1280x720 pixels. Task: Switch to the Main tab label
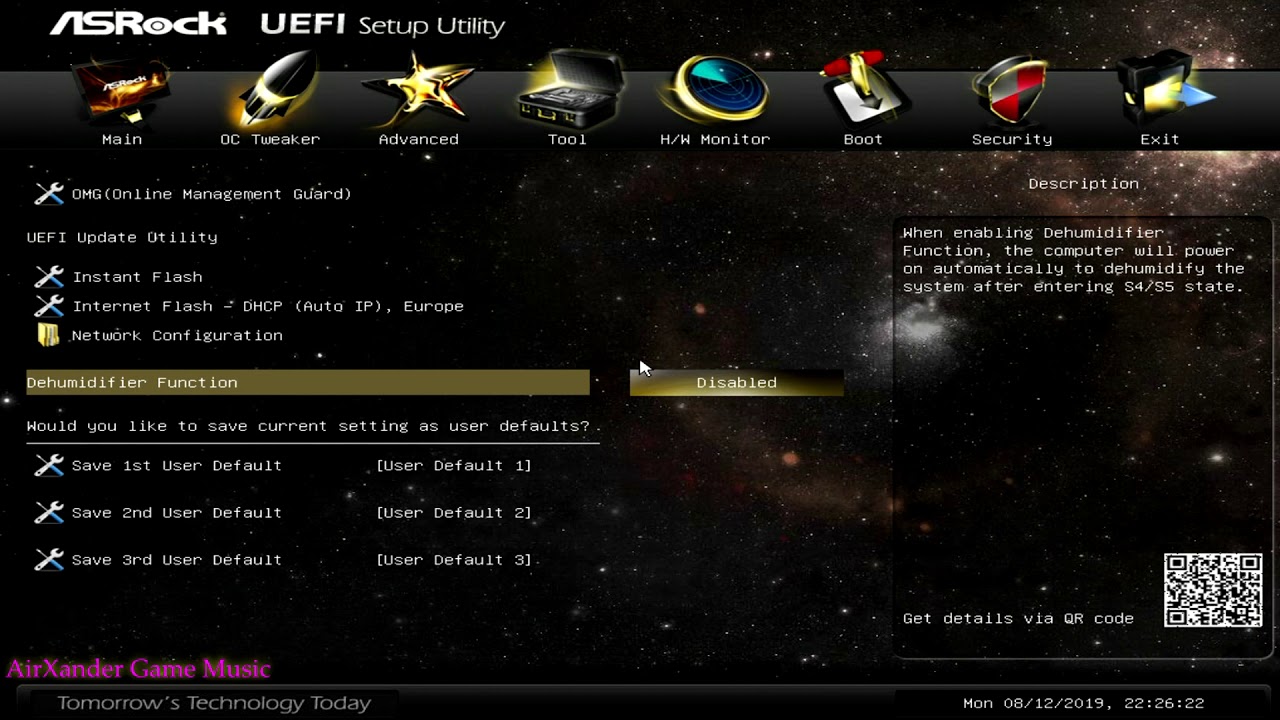click(122, 139)
